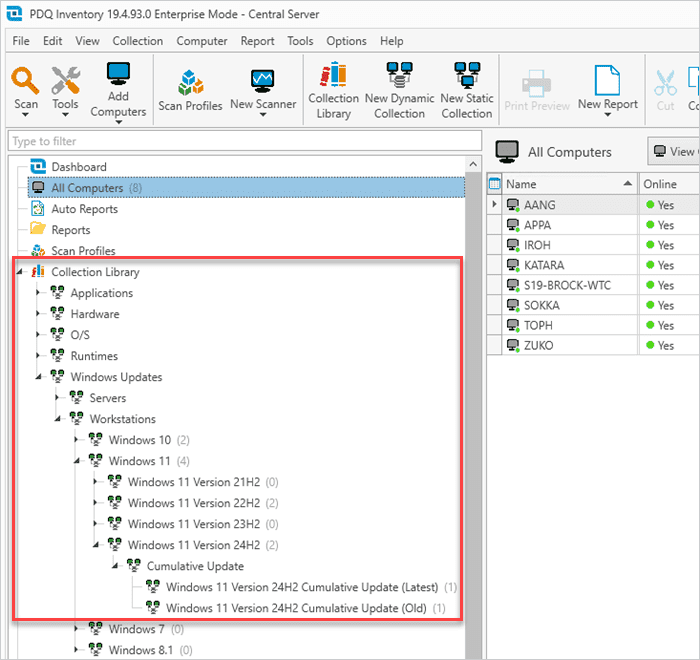Open the Tools toolbar dropdown arrow

point(66,115)
